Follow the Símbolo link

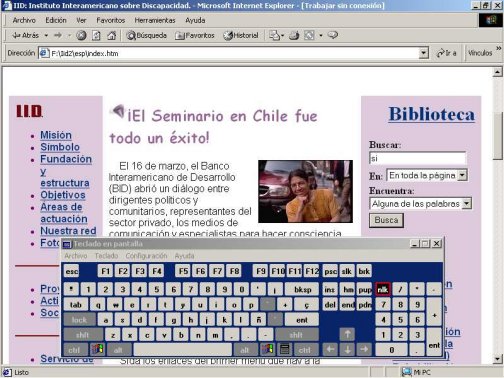60,147
